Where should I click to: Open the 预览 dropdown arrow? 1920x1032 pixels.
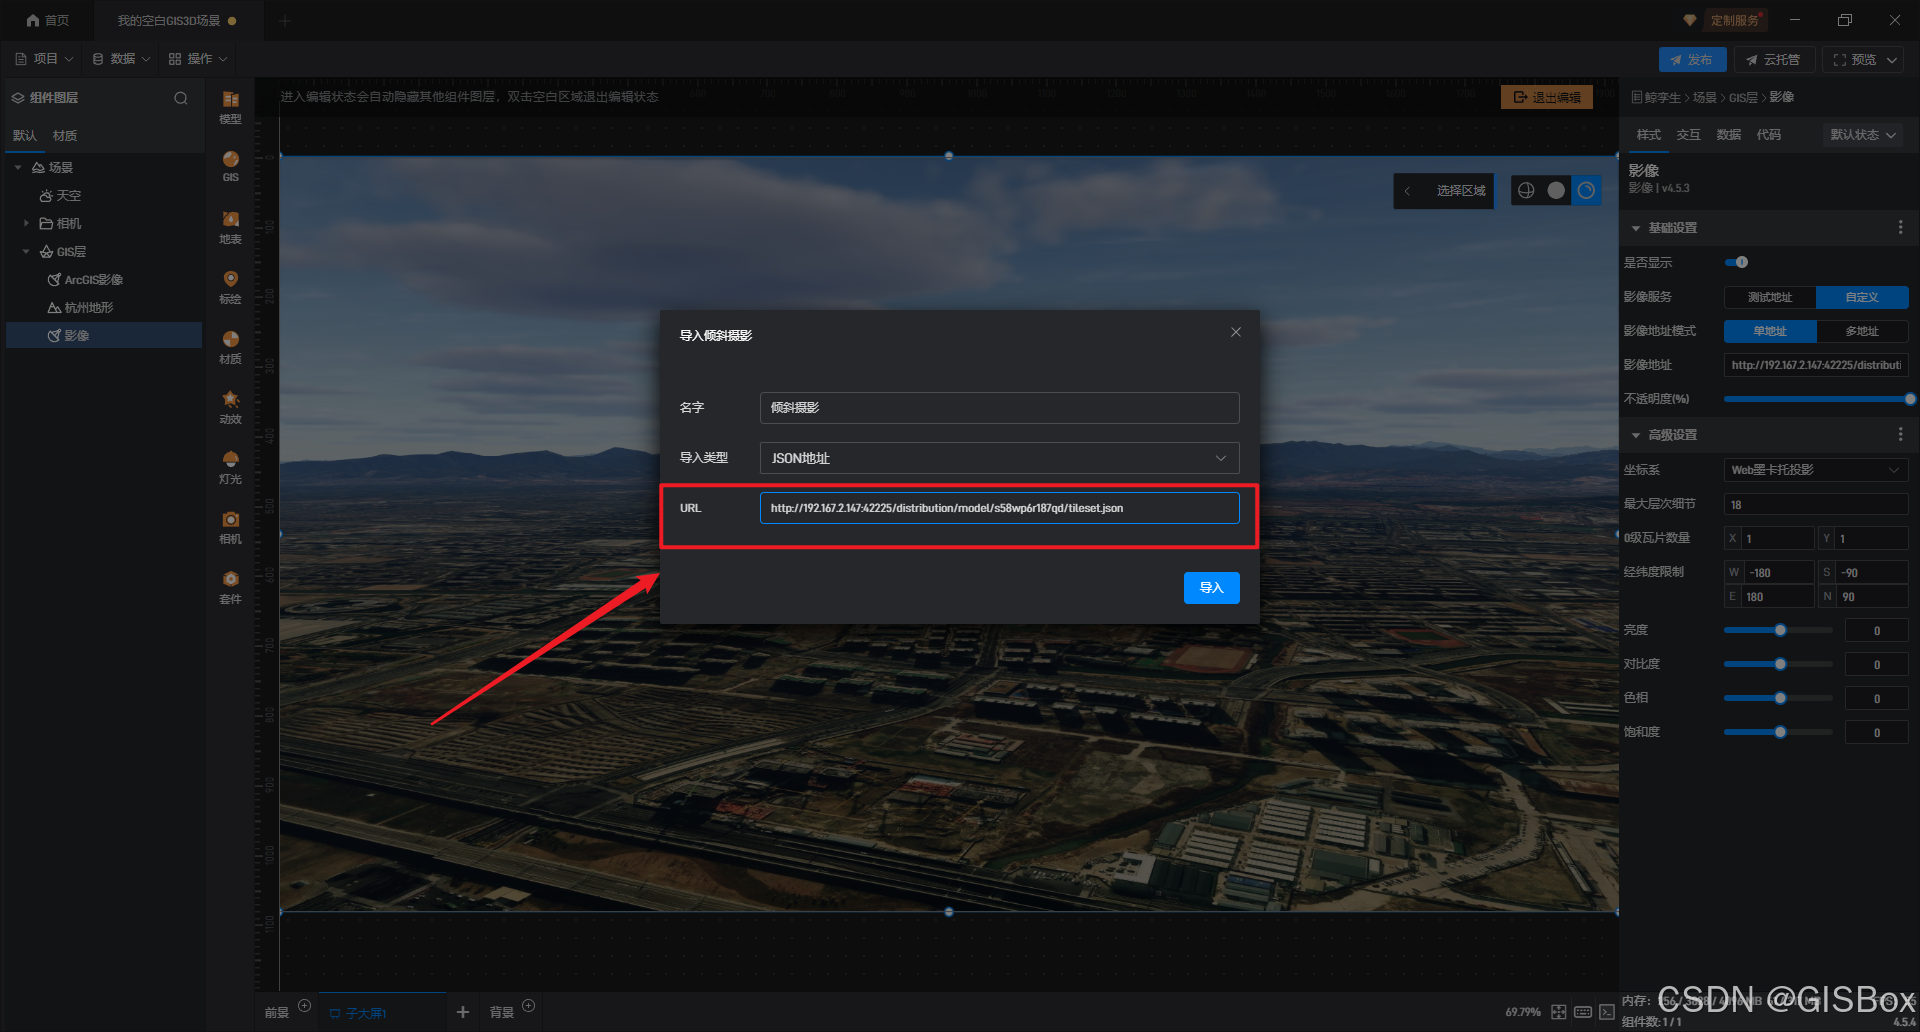coord(1892,60)
